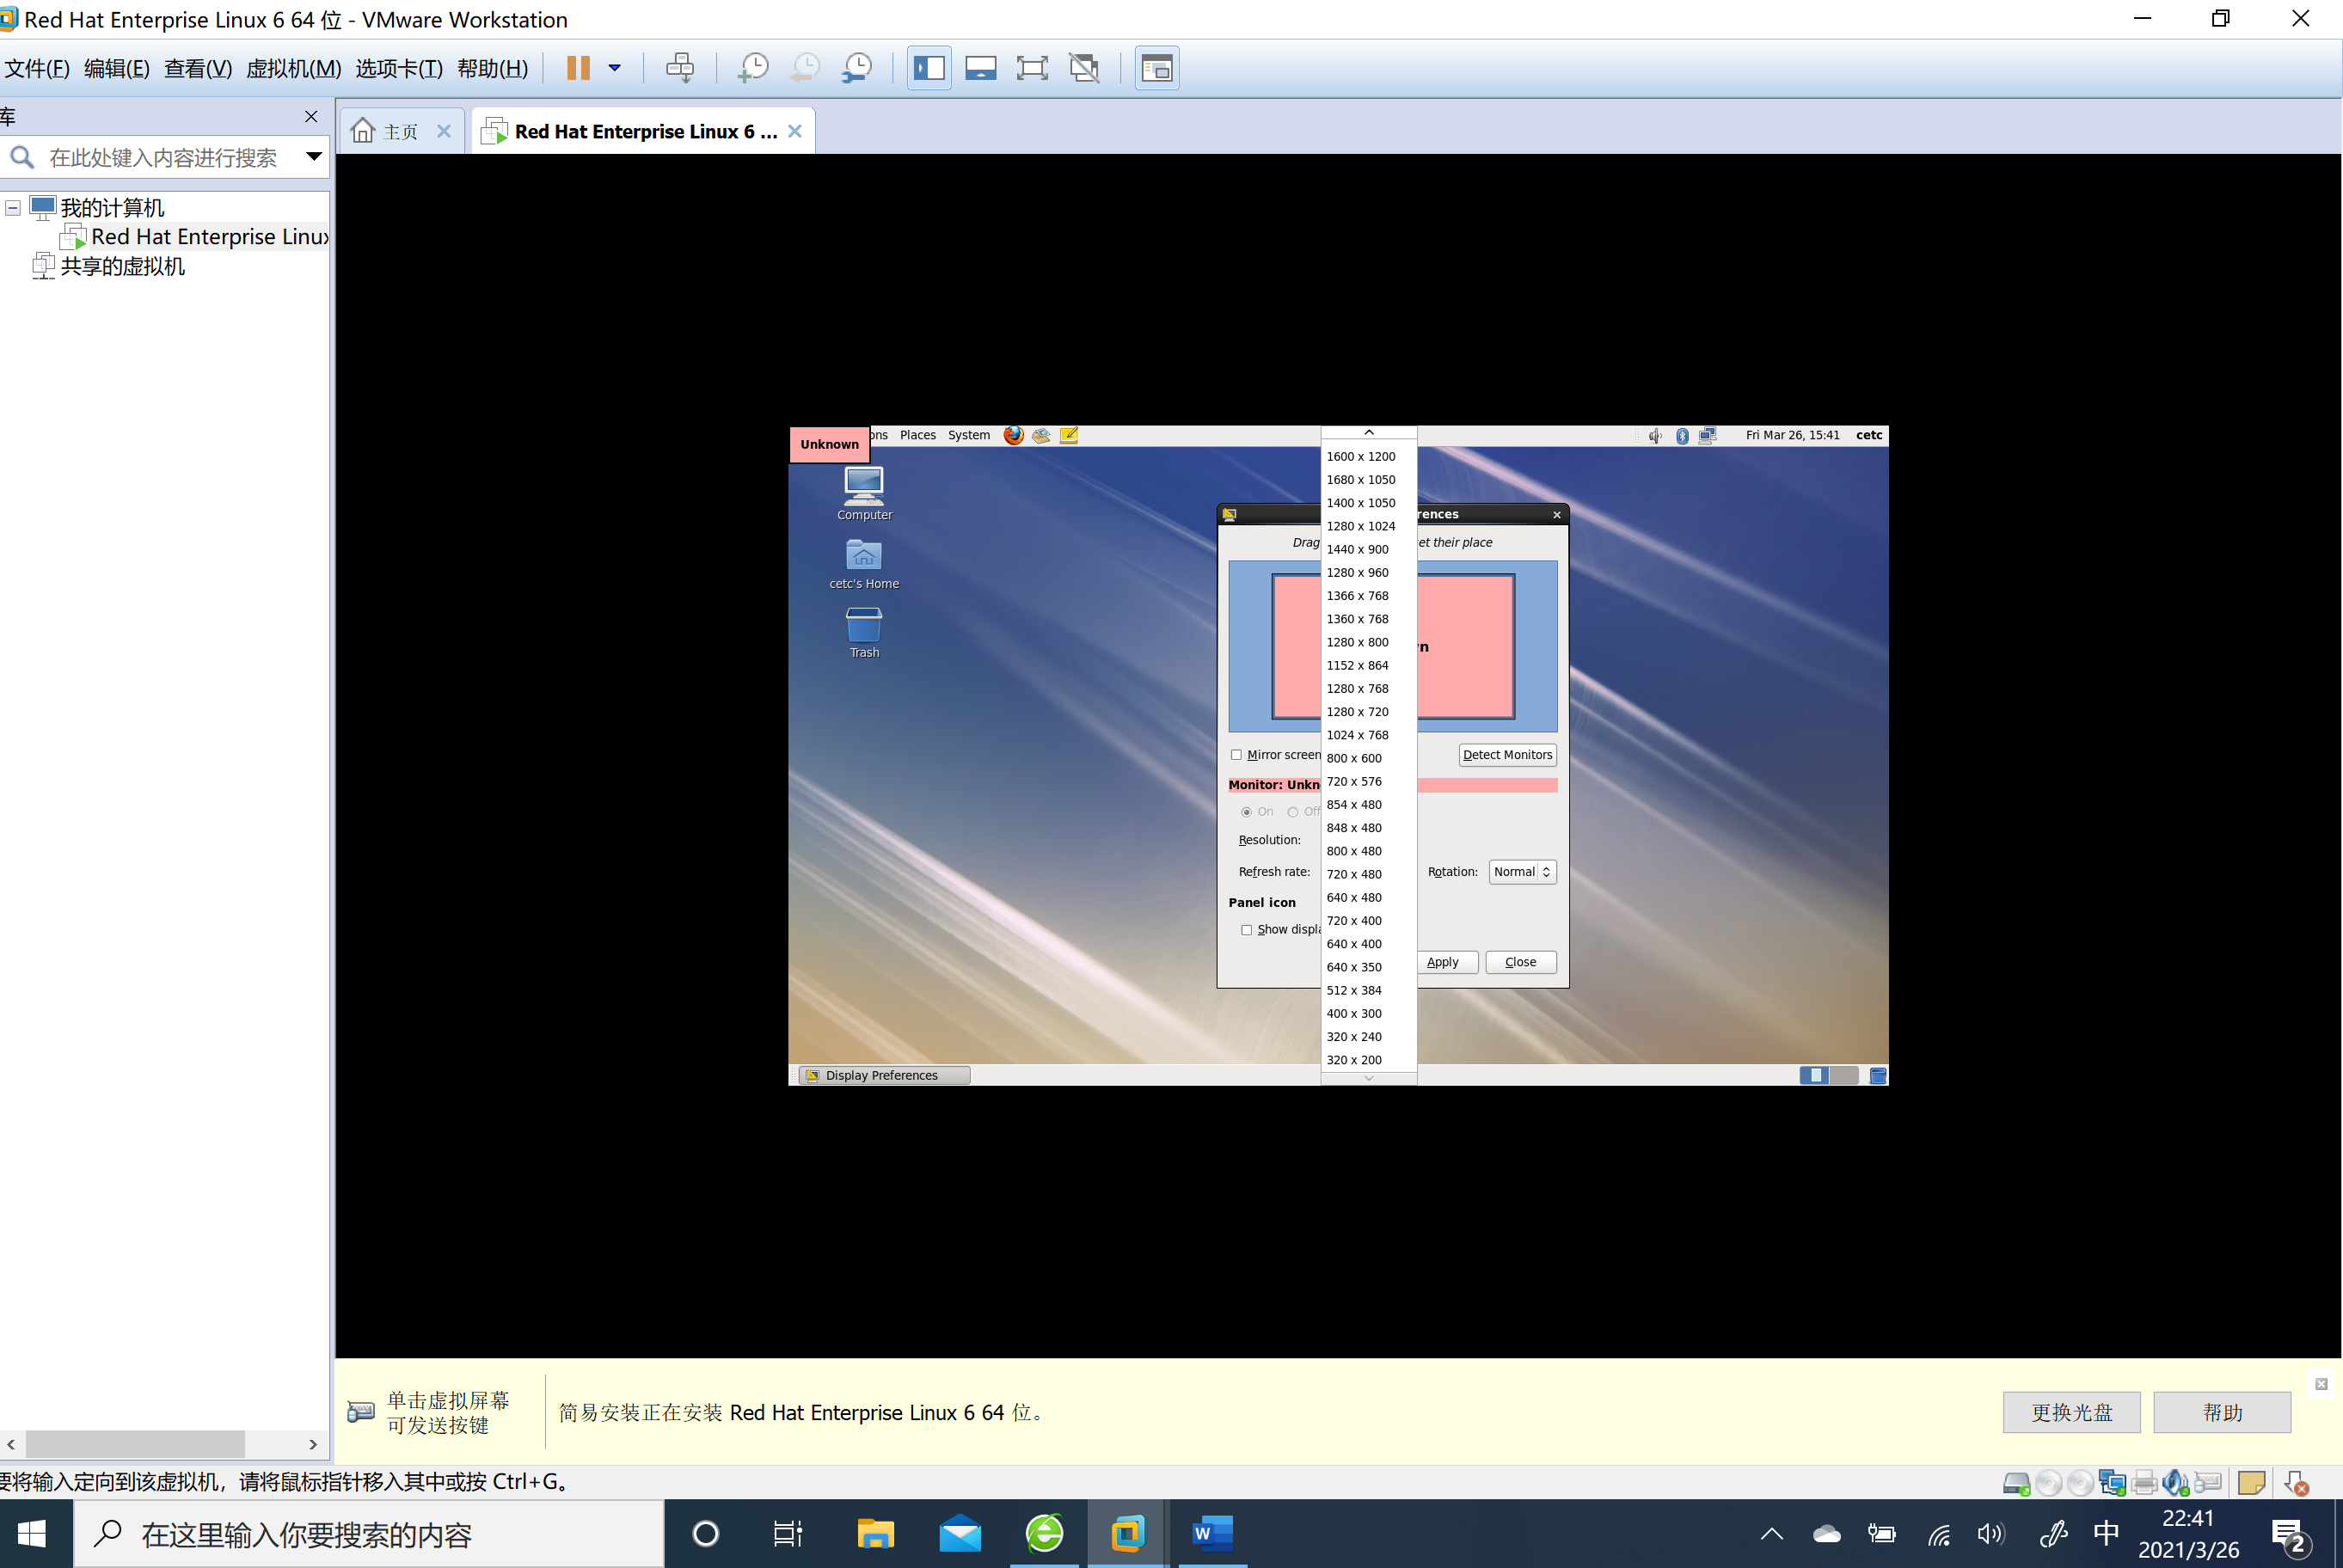
Task: Collapse the 我的计算机 tree node
Action: click(x=13, y=208)
